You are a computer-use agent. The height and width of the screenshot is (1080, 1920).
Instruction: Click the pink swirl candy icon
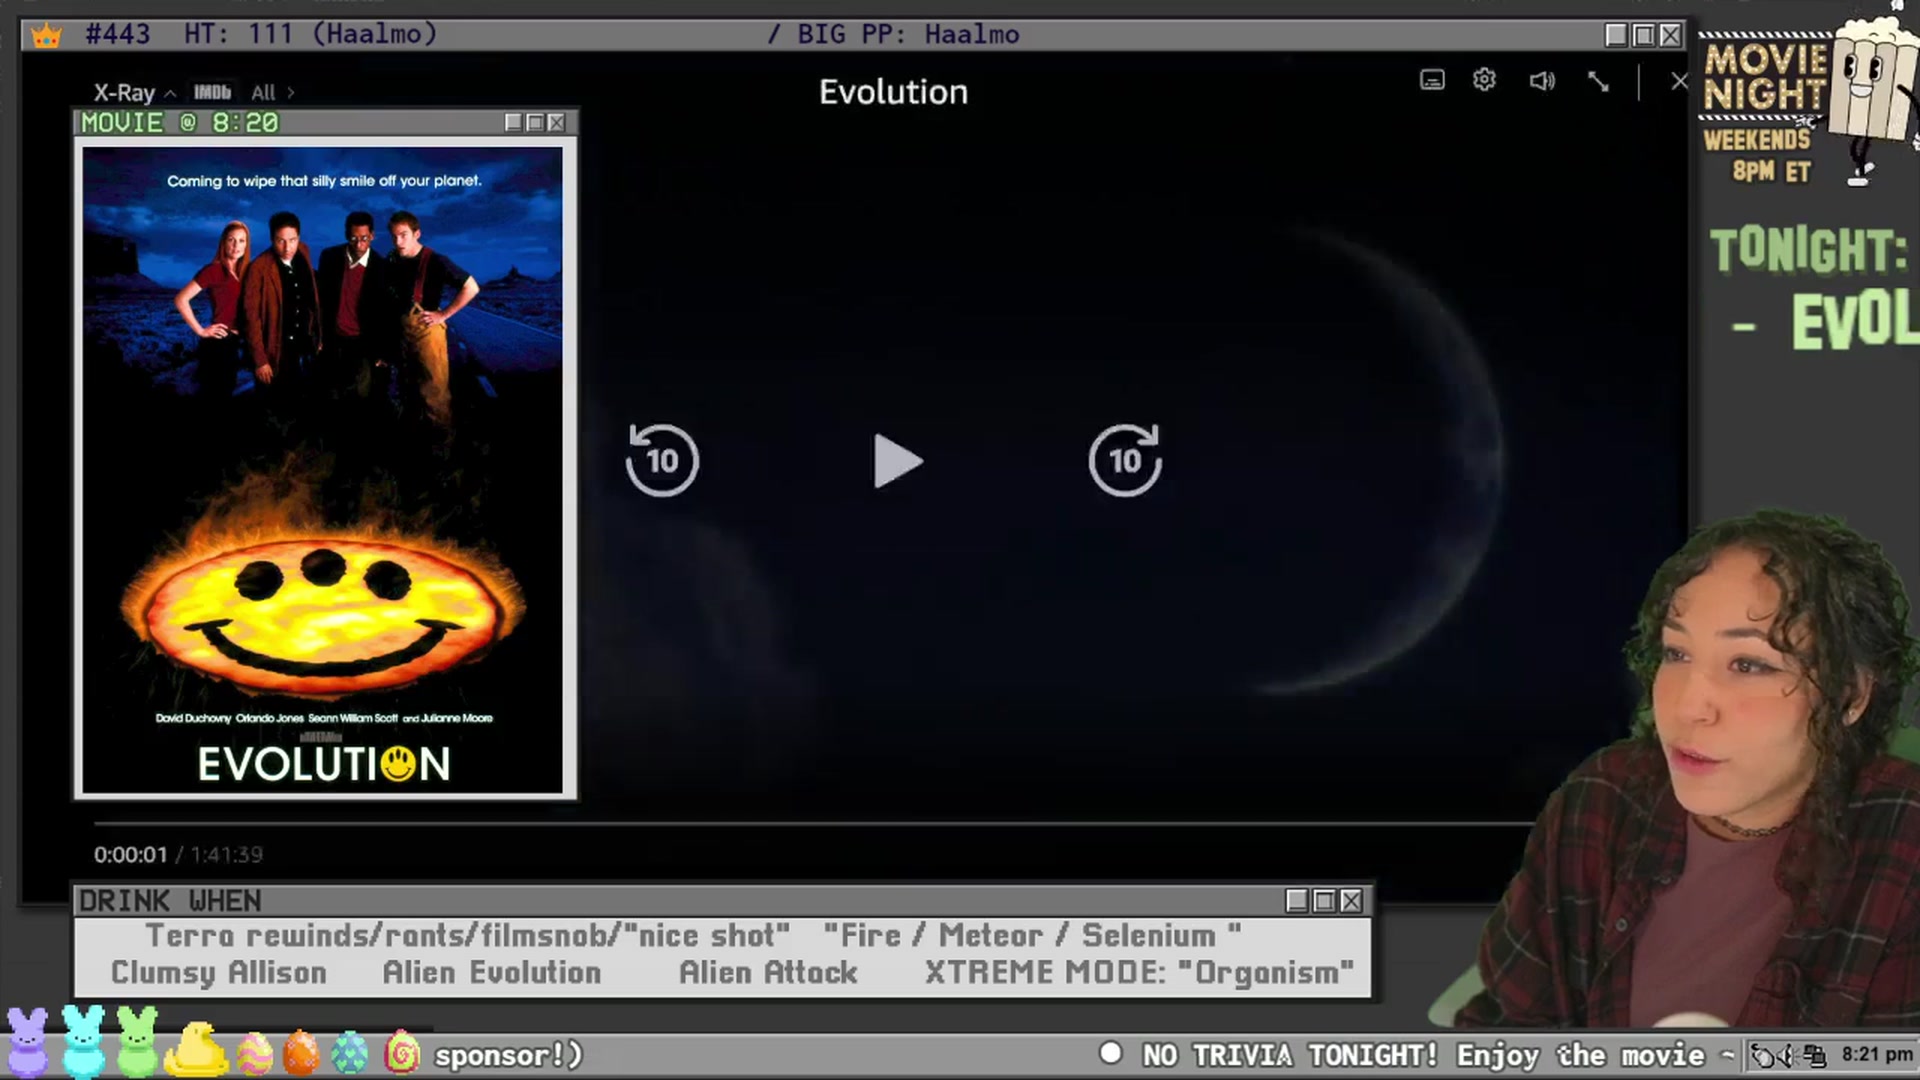tap(402, 1053)
